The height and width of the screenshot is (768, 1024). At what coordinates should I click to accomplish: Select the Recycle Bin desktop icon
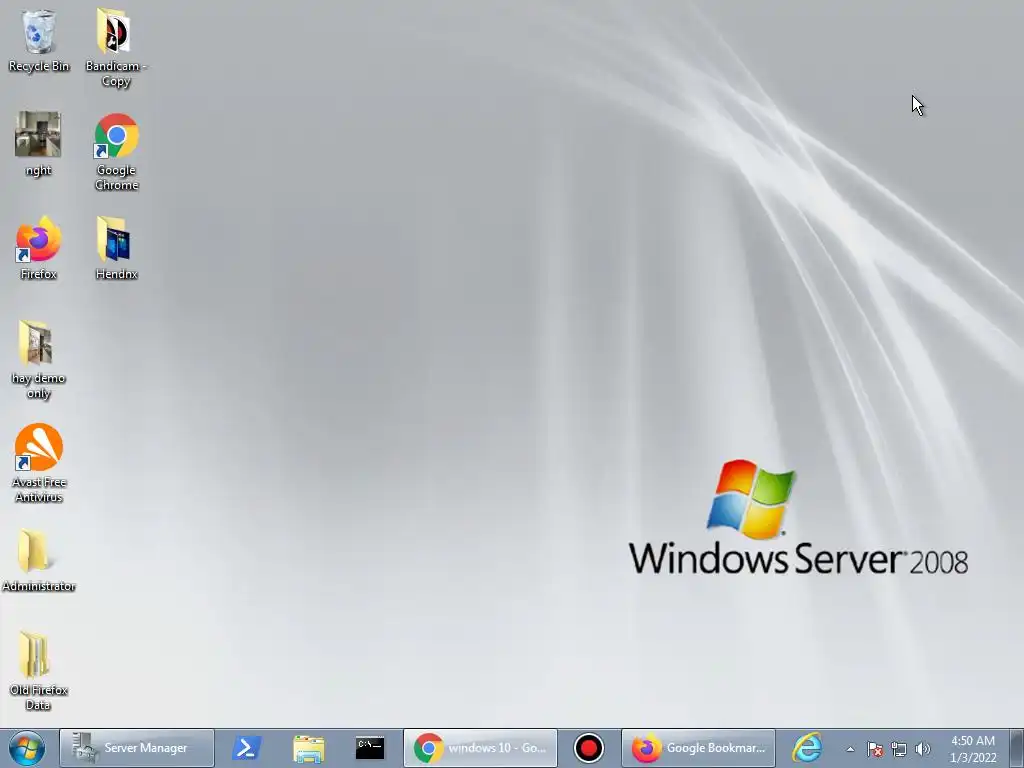click(39, 41)
